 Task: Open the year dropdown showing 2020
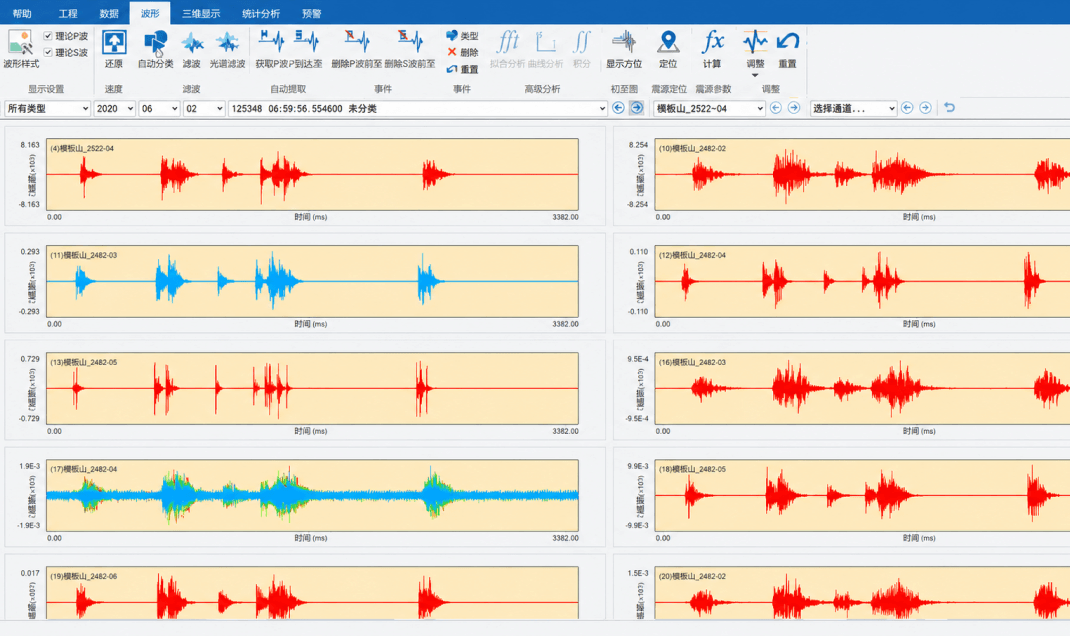pyautogui.click(x=114, y=109)
